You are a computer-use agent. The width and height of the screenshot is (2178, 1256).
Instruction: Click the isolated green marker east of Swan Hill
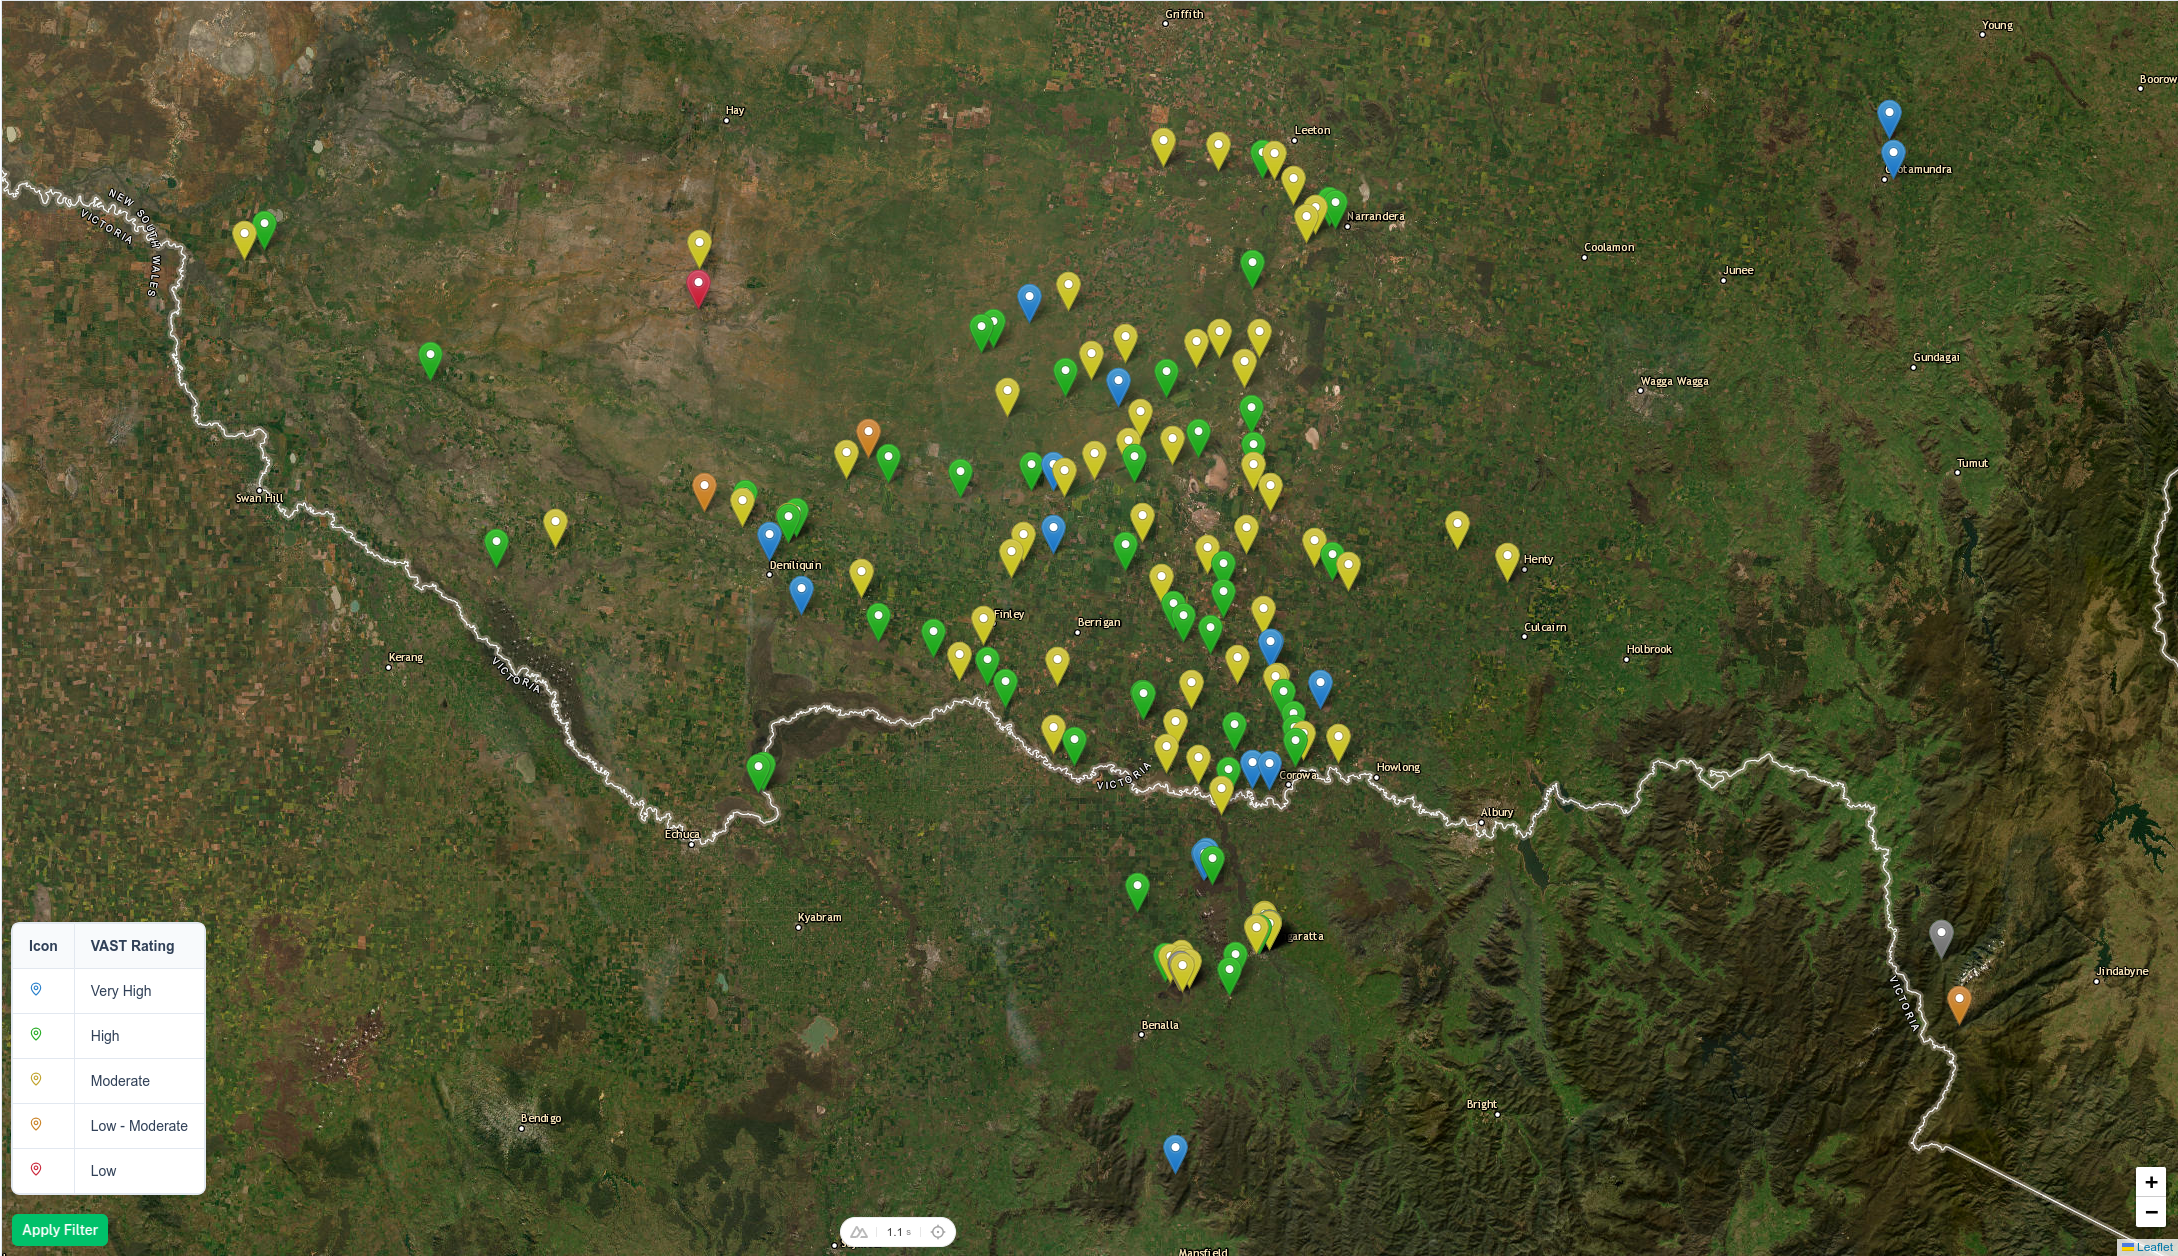[496, 546]
